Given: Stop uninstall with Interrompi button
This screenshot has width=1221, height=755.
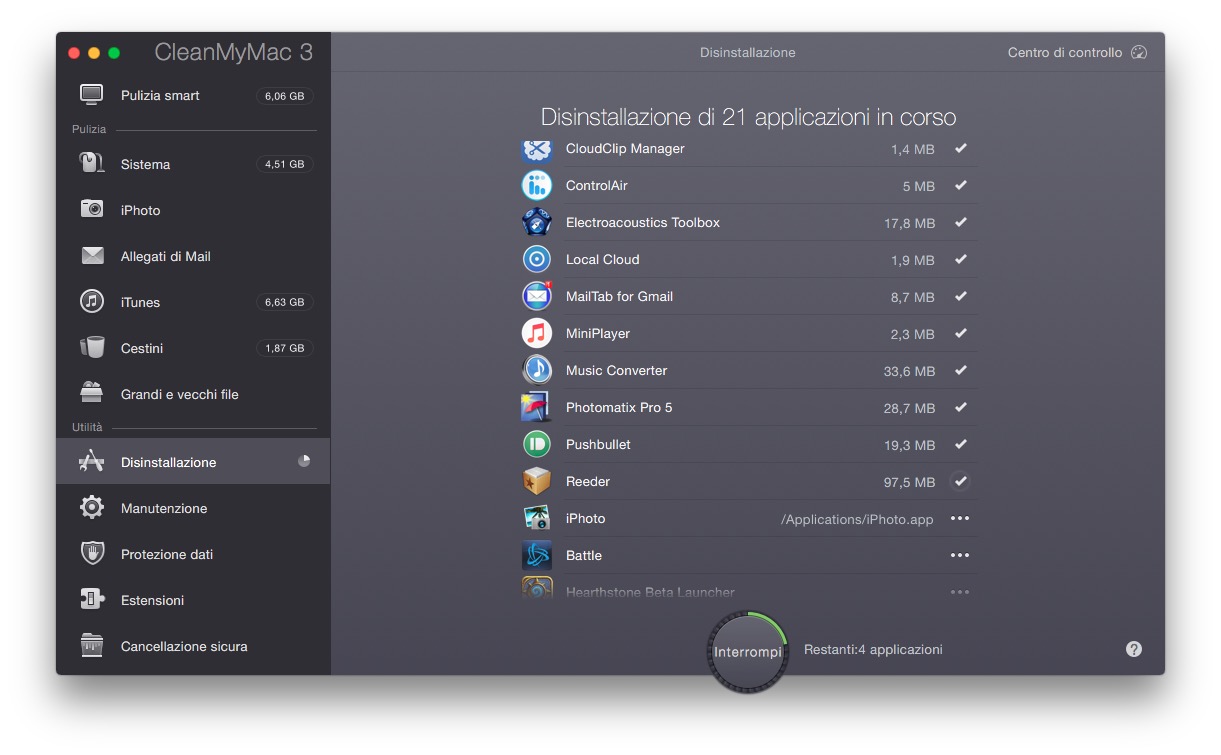Looking at the screenshot, I should point(748,652).
